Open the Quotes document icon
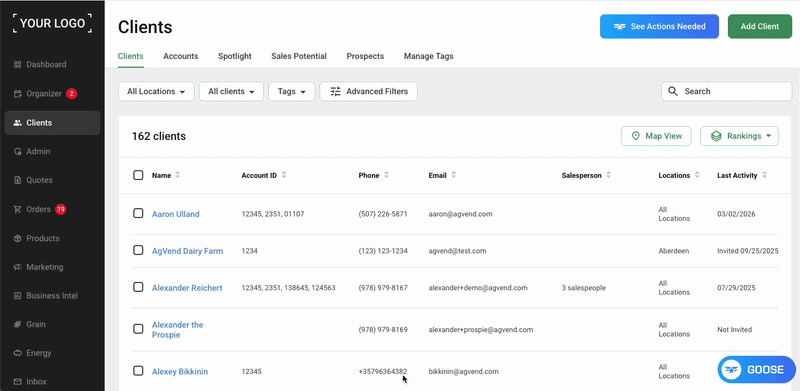 [x=17, y=180]
